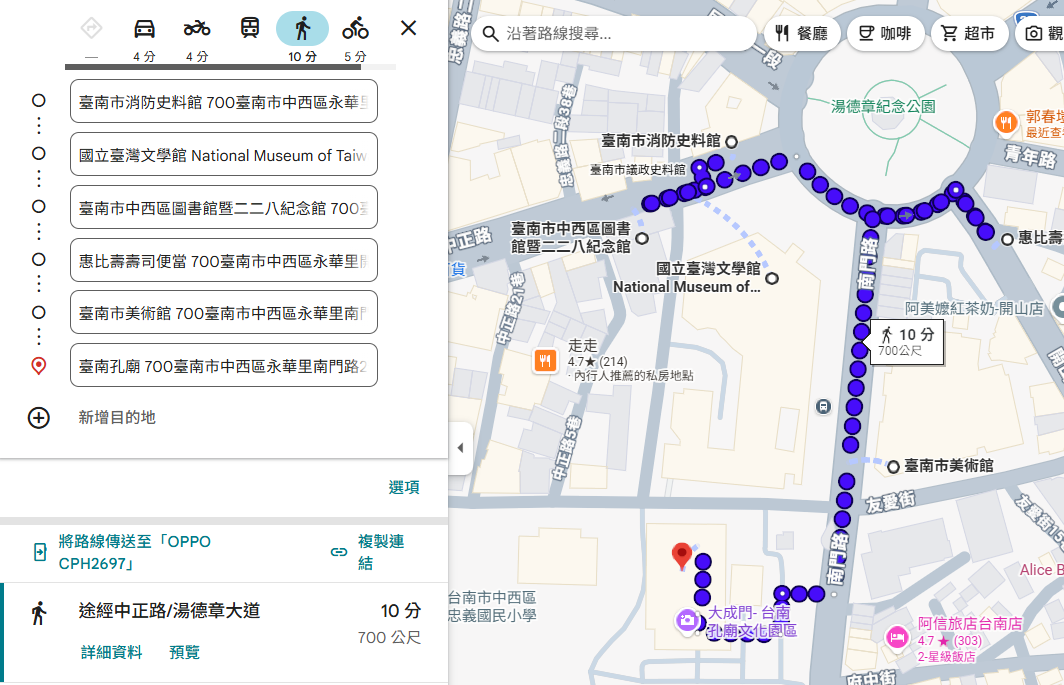The height and width of the screenshot is (685, 1064).
Task: Click the send-to-phone icon
Action: (x=40, y=552)
